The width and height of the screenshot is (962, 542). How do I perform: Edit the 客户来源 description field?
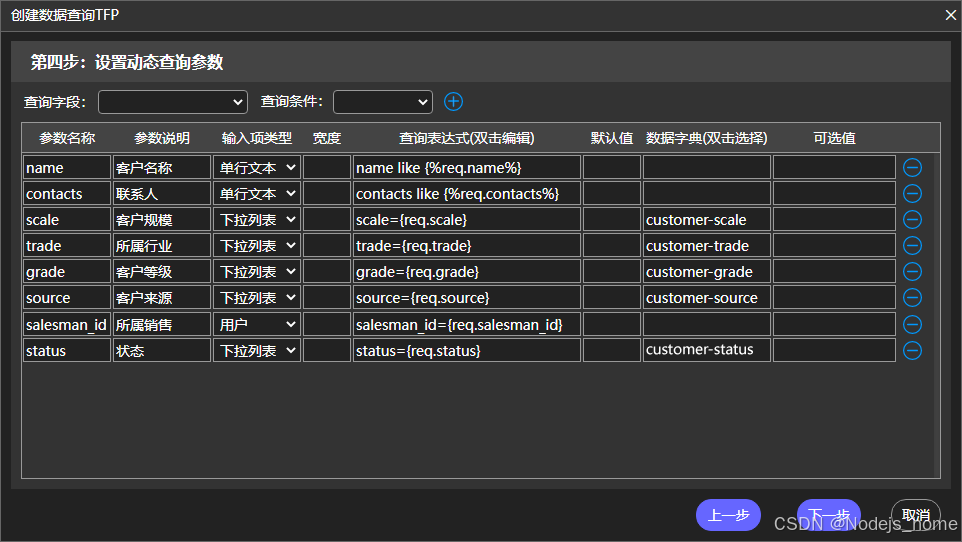coord(162,298)
